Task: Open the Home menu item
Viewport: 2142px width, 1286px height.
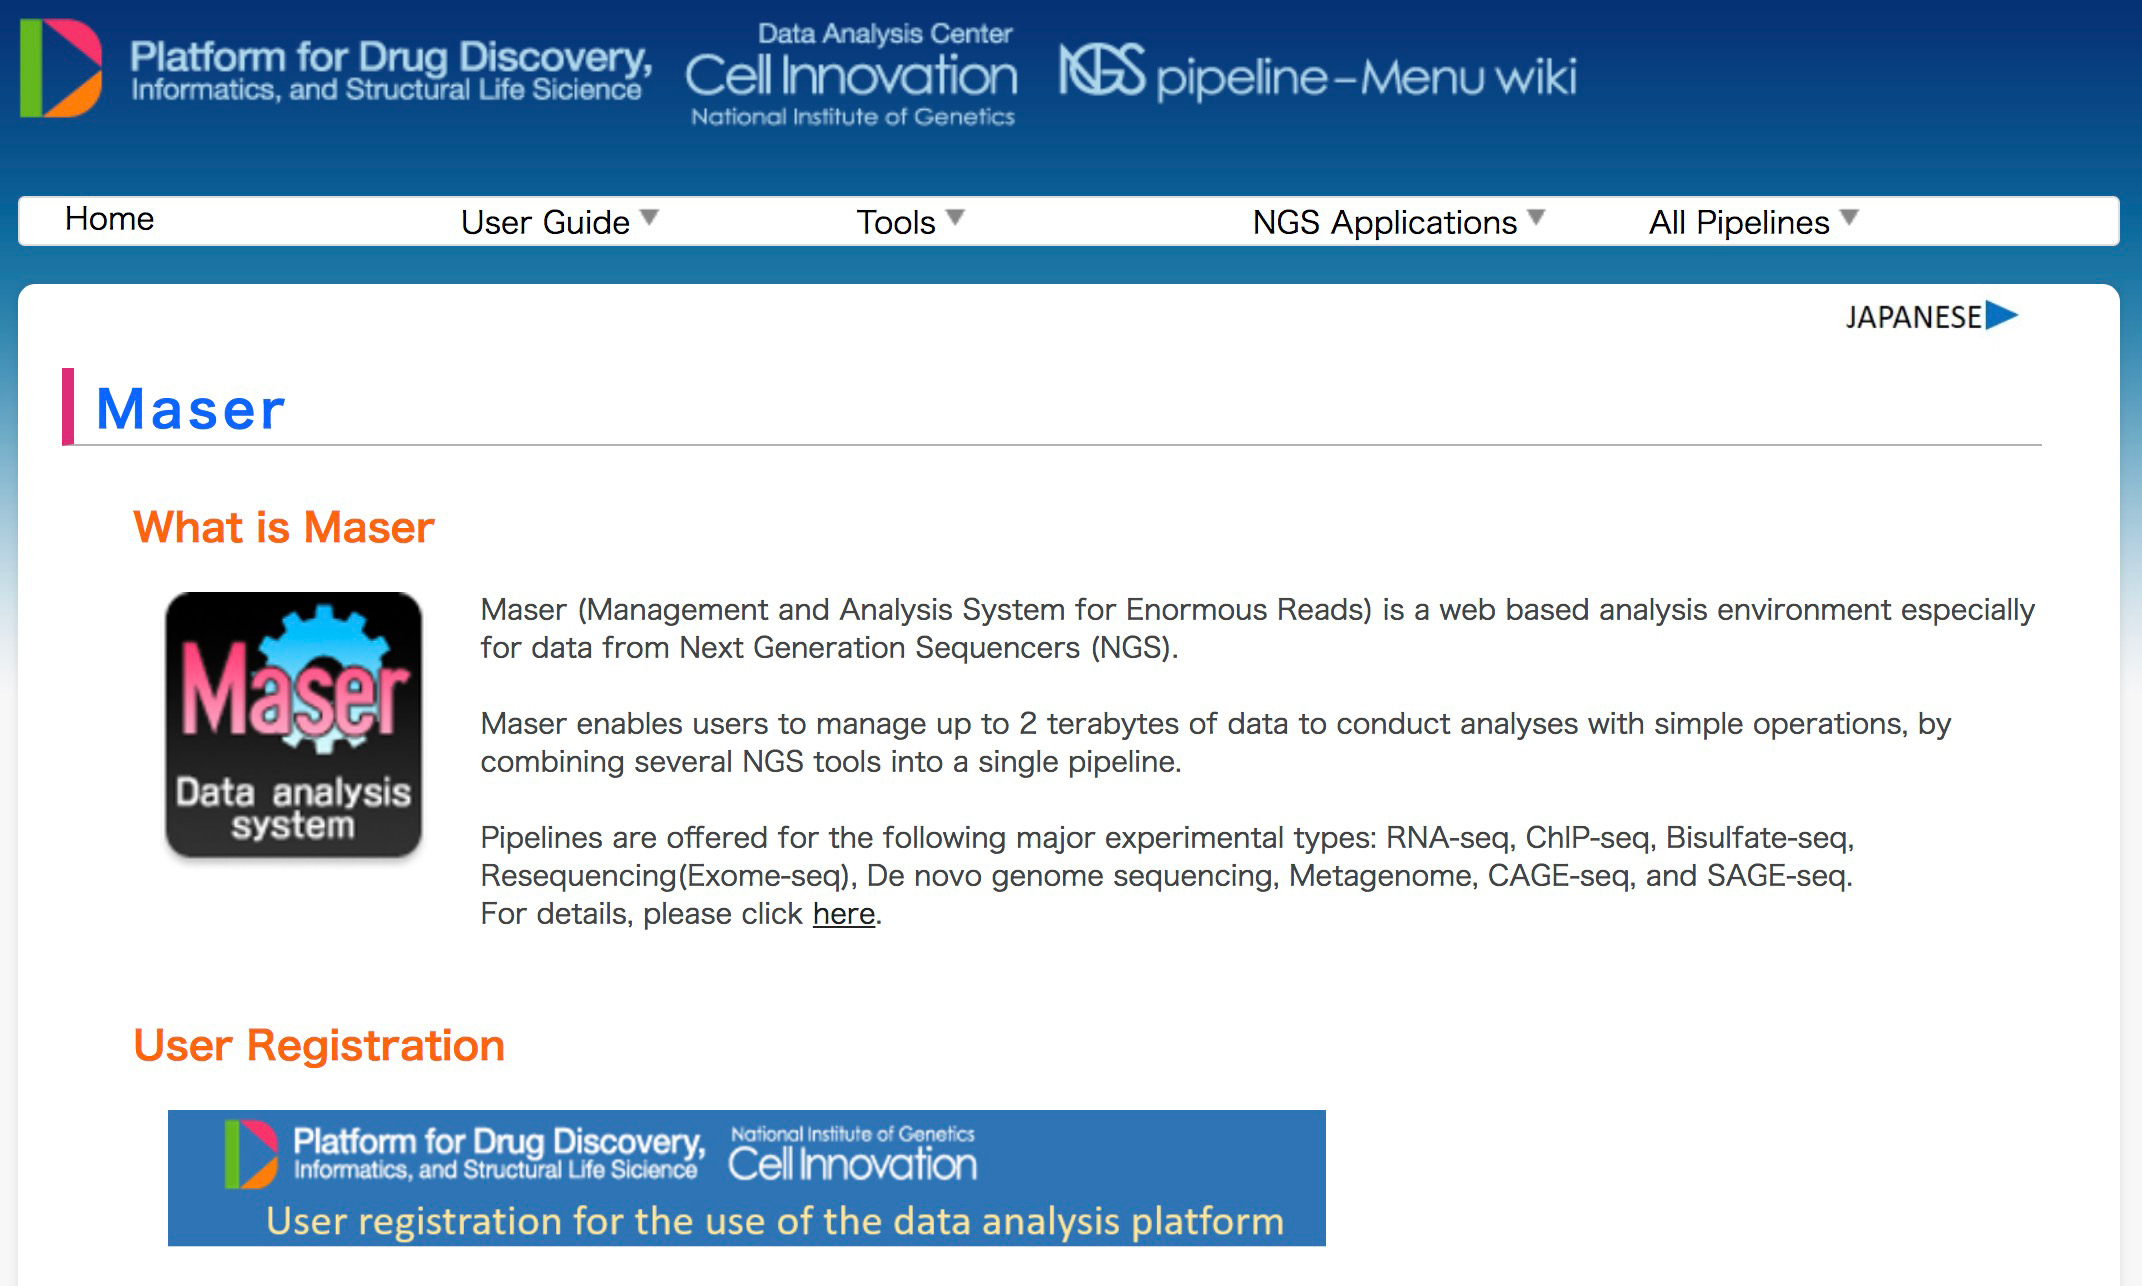Action: 109,219
